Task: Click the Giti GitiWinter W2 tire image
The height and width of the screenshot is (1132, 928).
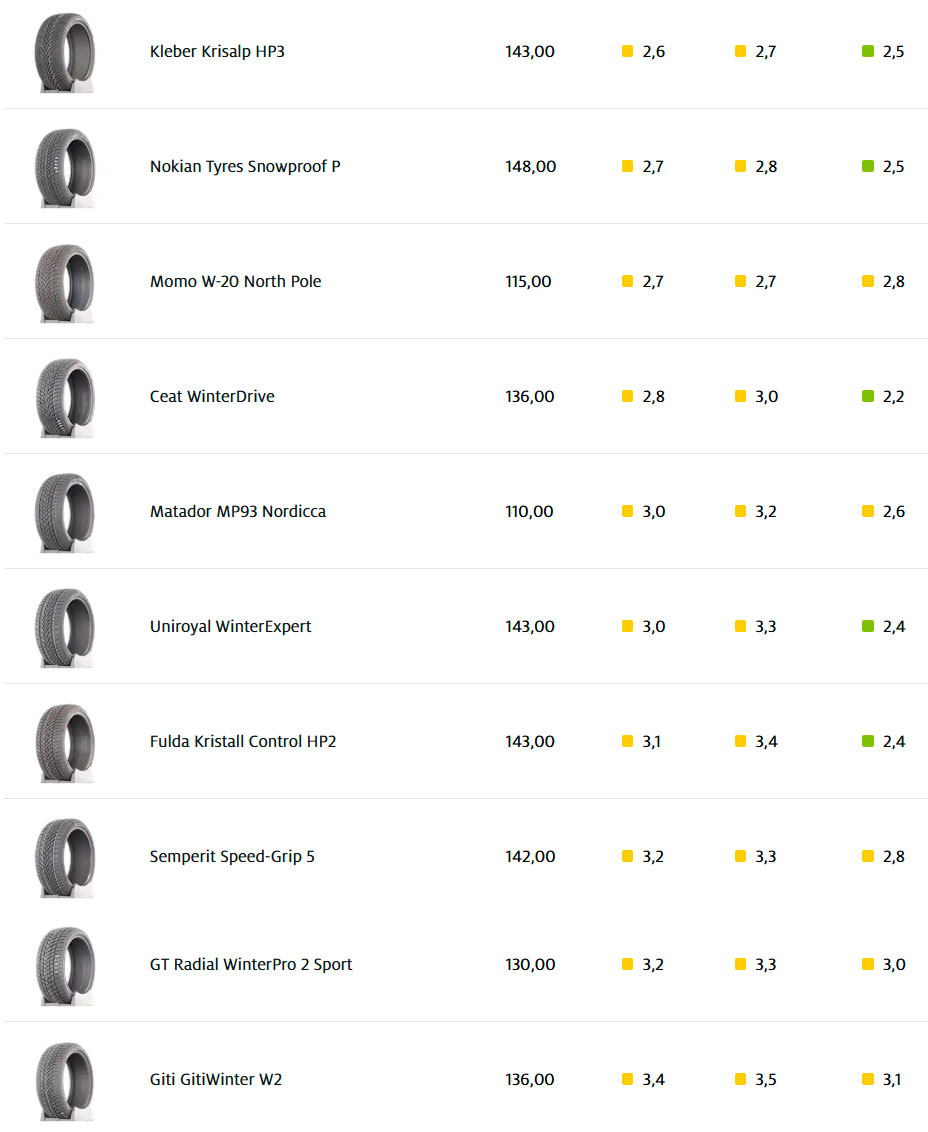Action: pyautogui.click(x=65, y=1080)
